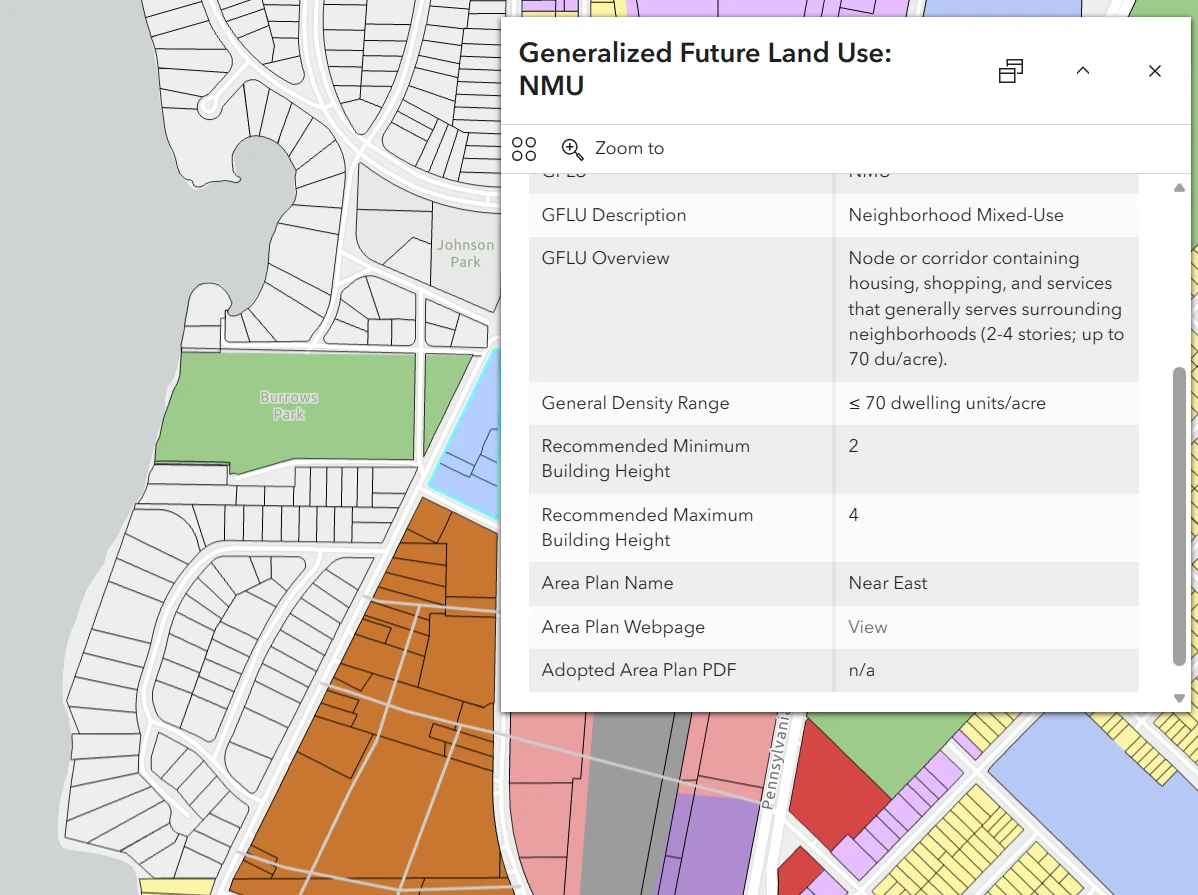Viewport: 1198px width, 895px height.
Task: Select the red parcel right of Pennsylvania street
Action: click(x=835, y=790)
